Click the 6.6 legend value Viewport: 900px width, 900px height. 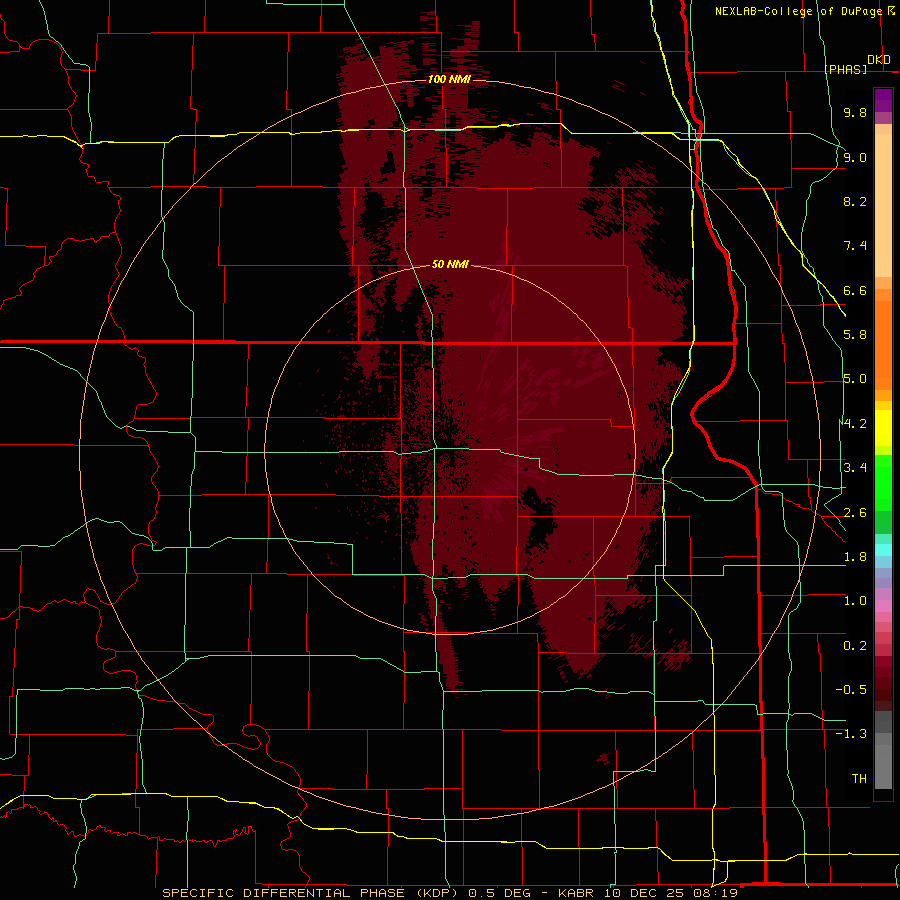pos(855,290)
